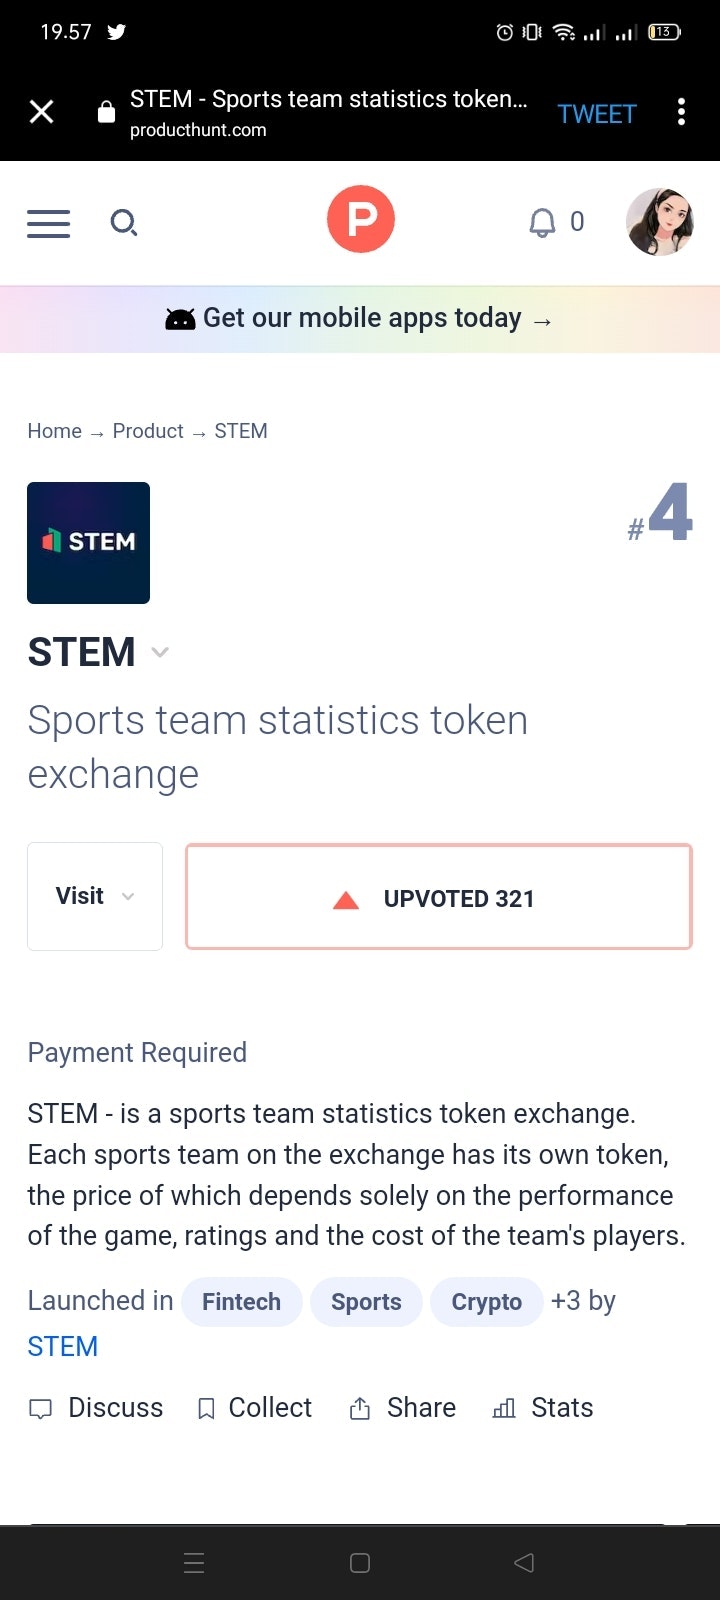
Task: Tap the TWEET button
Action: coord(596,114)
